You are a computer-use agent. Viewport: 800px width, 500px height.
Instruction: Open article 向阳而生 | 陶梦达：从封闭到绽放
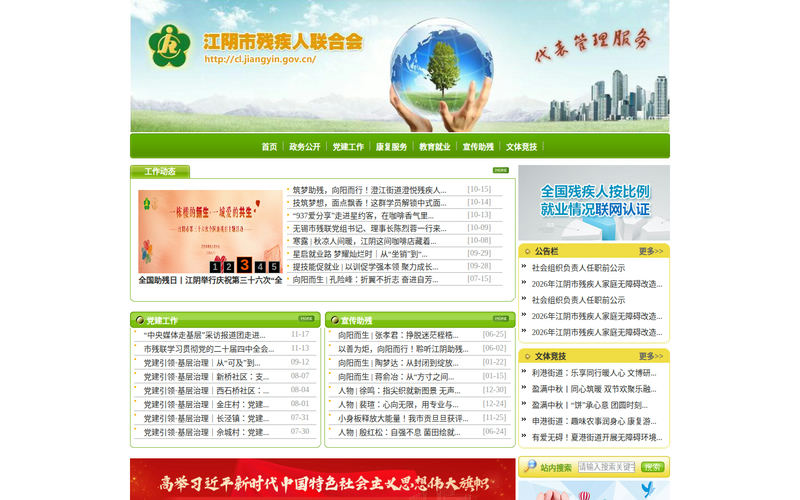click(x=398, y=363)
